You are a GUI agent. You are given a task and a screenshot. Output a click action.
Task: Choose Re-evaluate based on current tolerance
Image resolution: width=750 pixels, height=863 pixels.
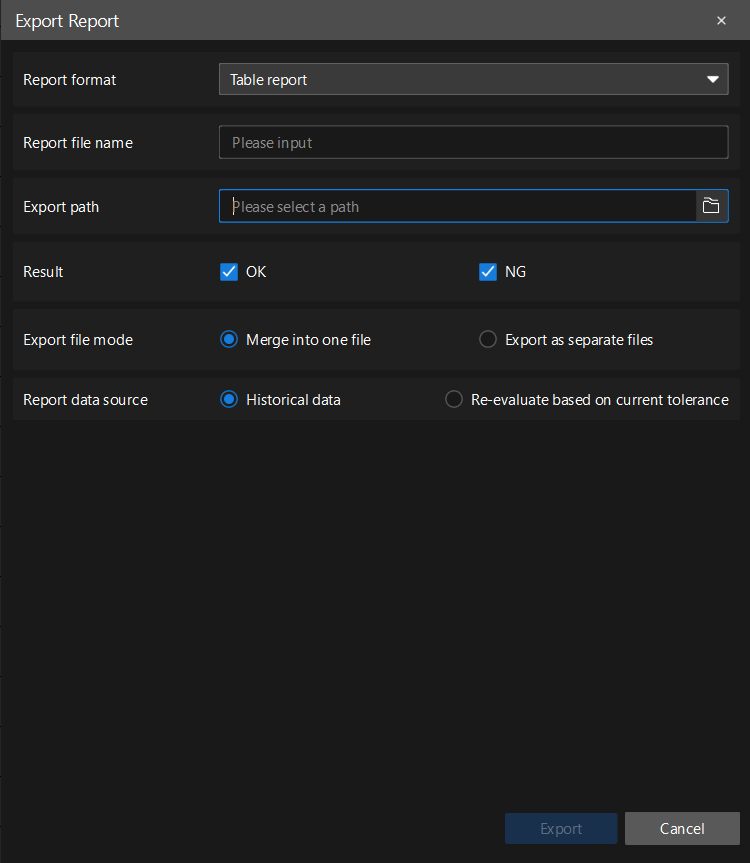pyautogui.click(x=453, y=399)
